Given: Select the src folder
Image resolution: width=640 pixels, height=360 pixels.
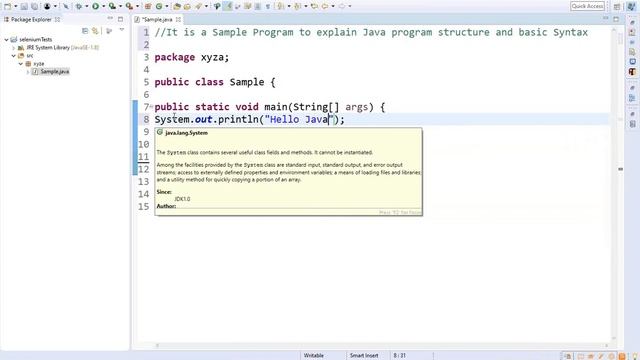Looking at the screenshot, I should [x=30, y=56].
